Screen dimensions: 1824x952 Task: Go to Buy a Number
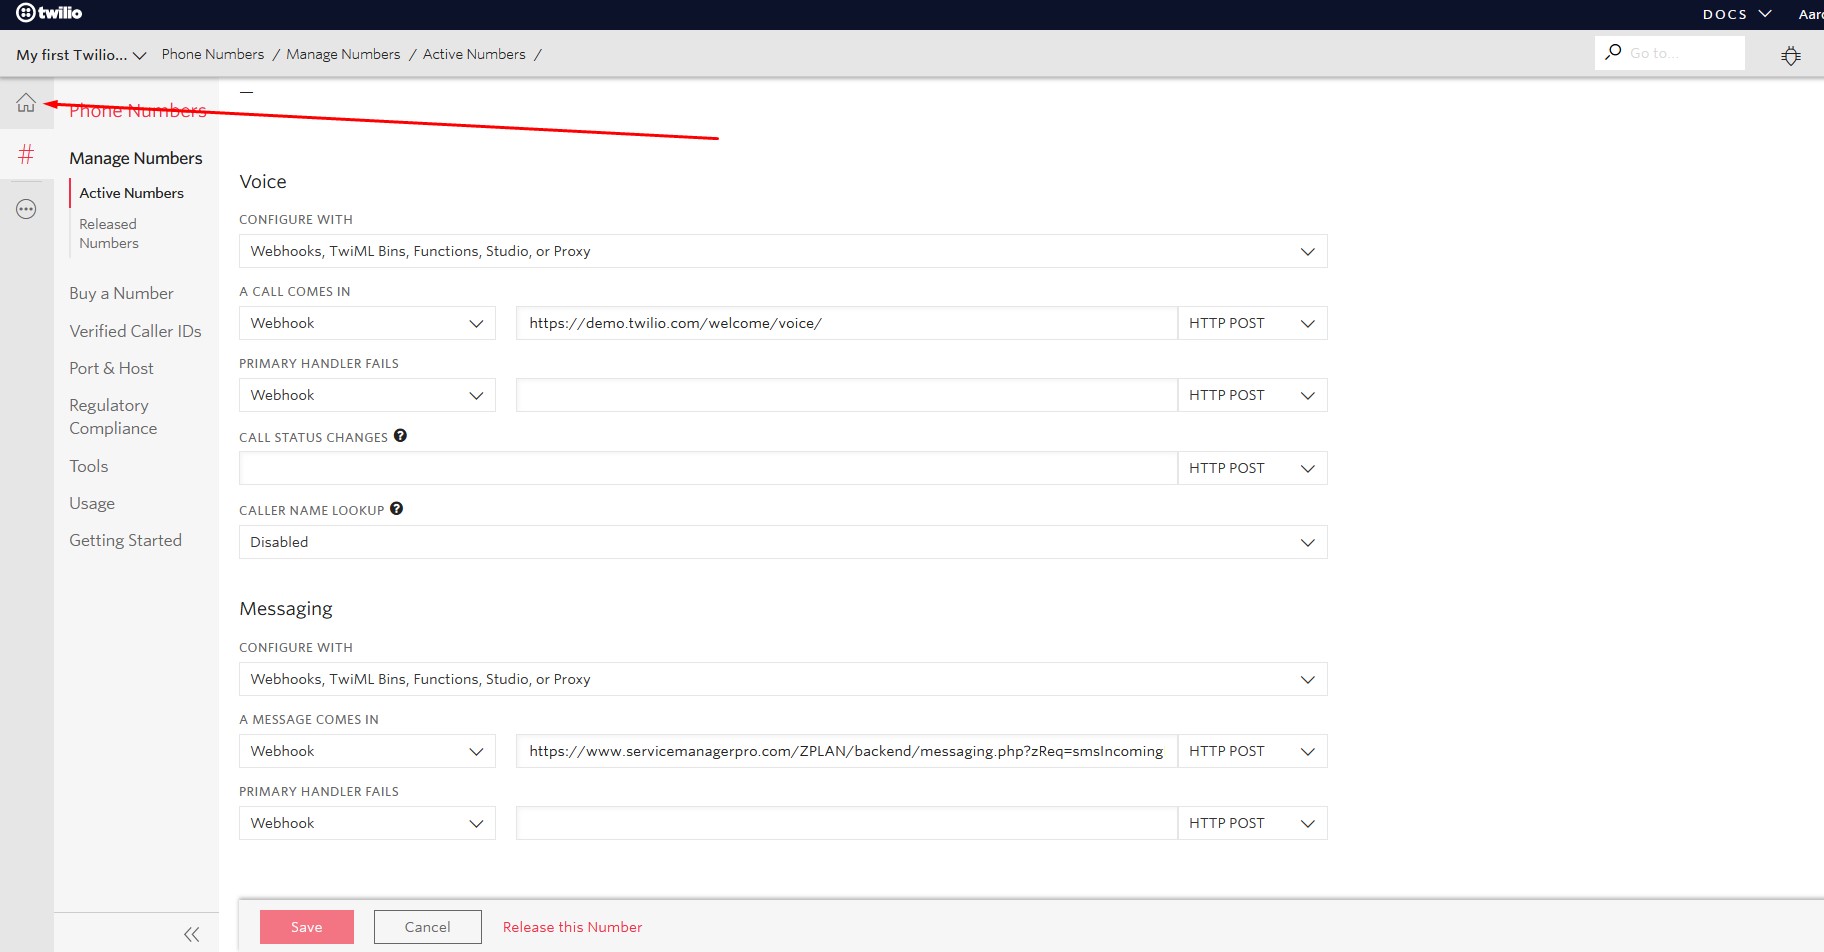(x=121, y=293)
